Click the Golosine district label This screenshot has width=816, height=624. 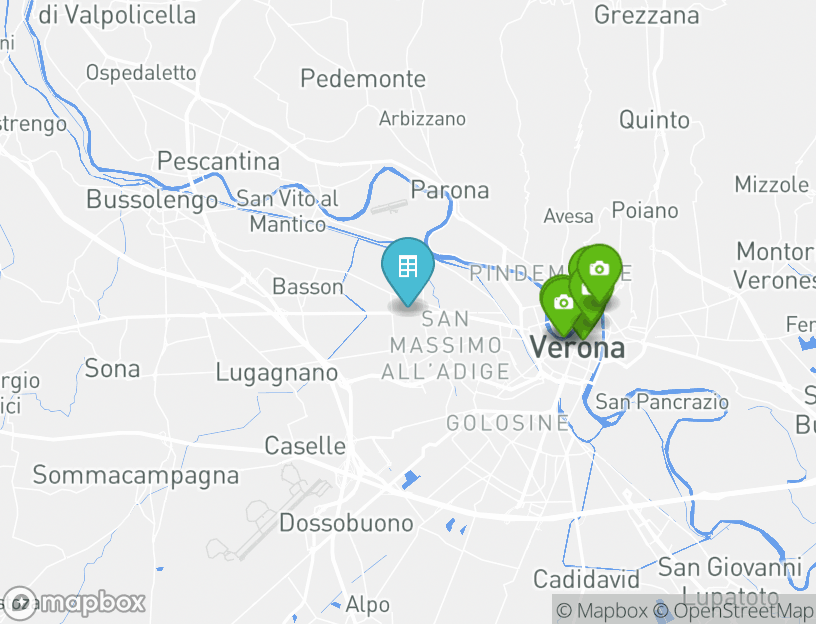click(x=507, y=423)
